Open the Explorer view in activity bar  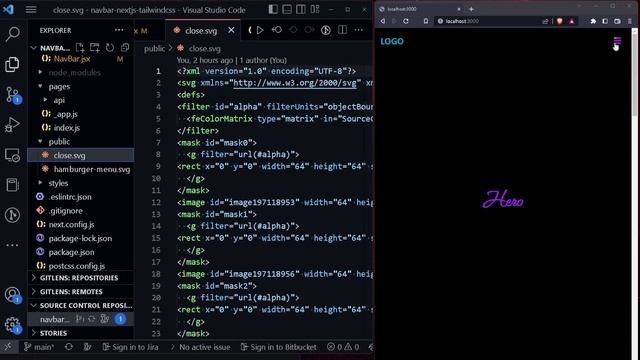pyautogui.click(x=12, y=64)
